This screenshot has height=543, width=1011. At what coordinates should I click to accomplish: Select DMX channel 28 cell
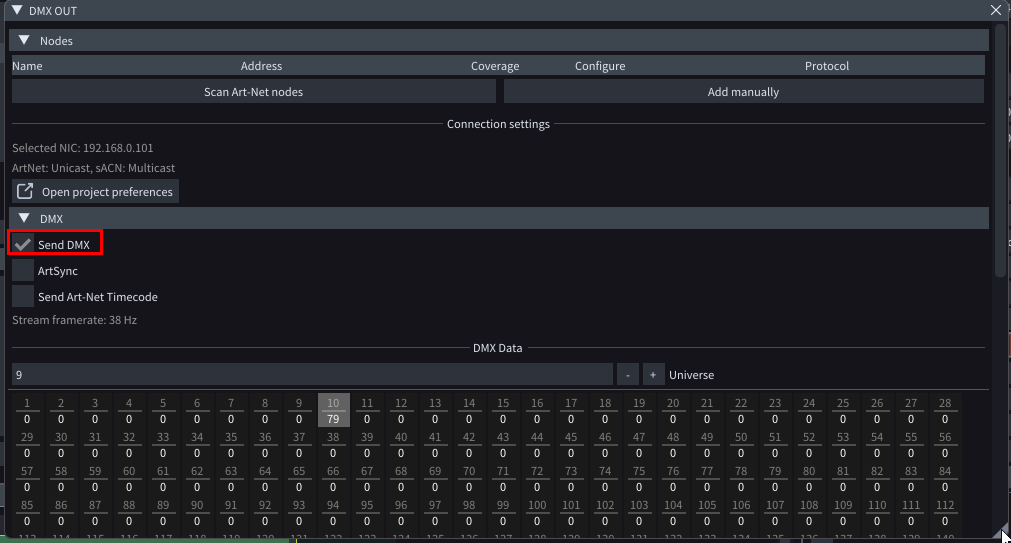click(x=945, y=411)
